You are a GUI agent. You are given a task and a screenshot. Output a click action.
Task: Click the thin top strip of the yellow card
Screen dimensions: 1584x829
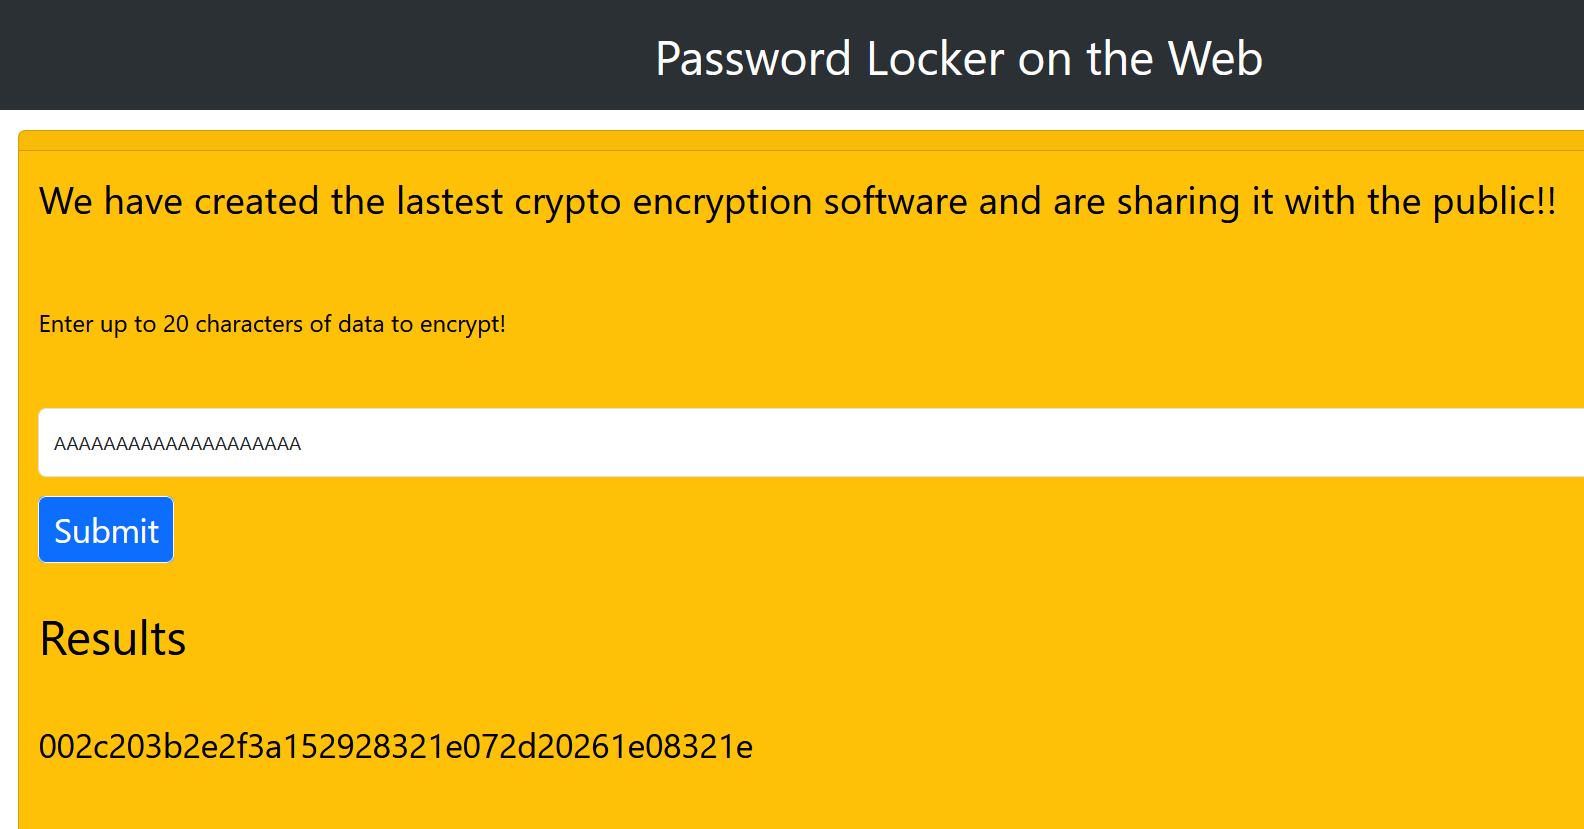(800, 141)
